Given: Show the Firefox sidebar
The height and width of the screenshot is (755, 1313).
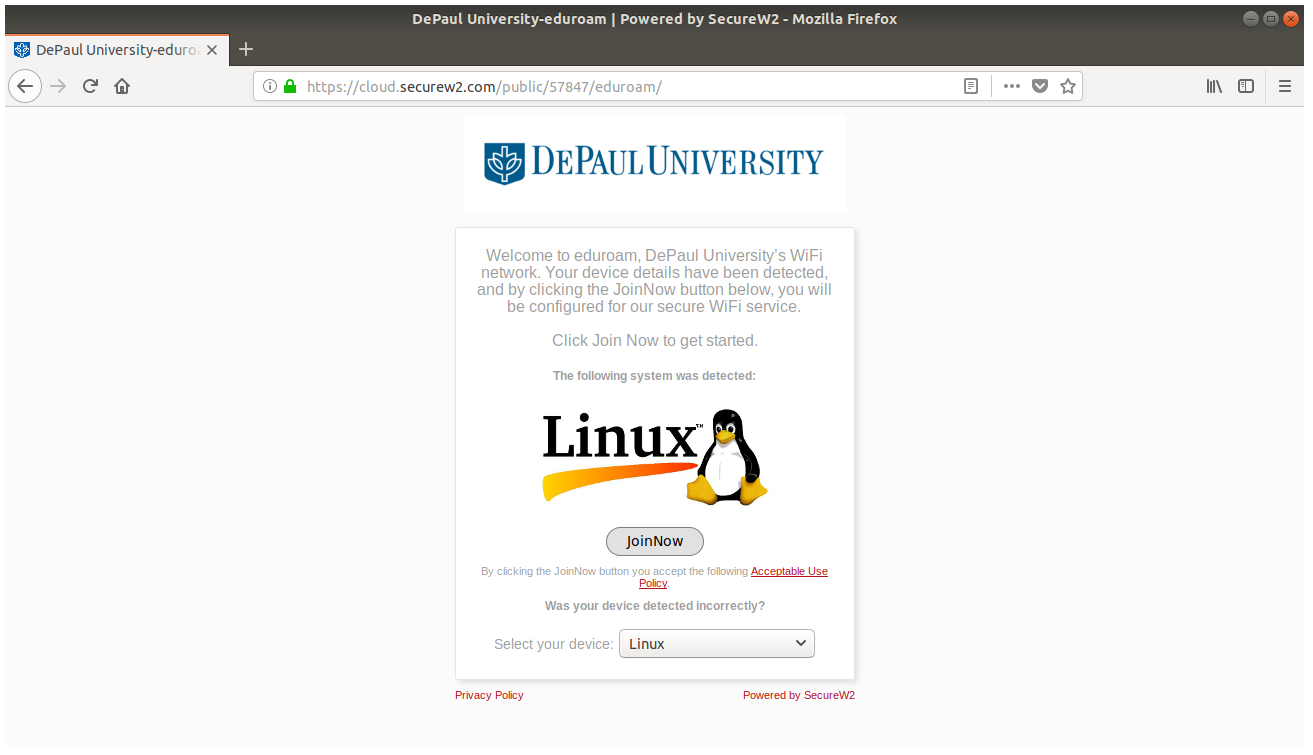Looking at the screenshot, I should (x=1246, y=86).
